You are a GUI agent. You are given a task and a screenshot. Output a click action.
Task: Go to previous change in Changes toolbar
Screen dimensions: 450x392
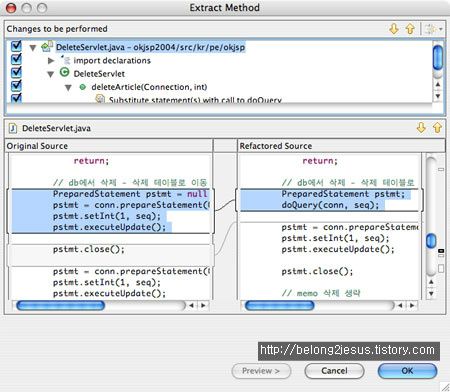pyautogui.click(x=410, y=29)
